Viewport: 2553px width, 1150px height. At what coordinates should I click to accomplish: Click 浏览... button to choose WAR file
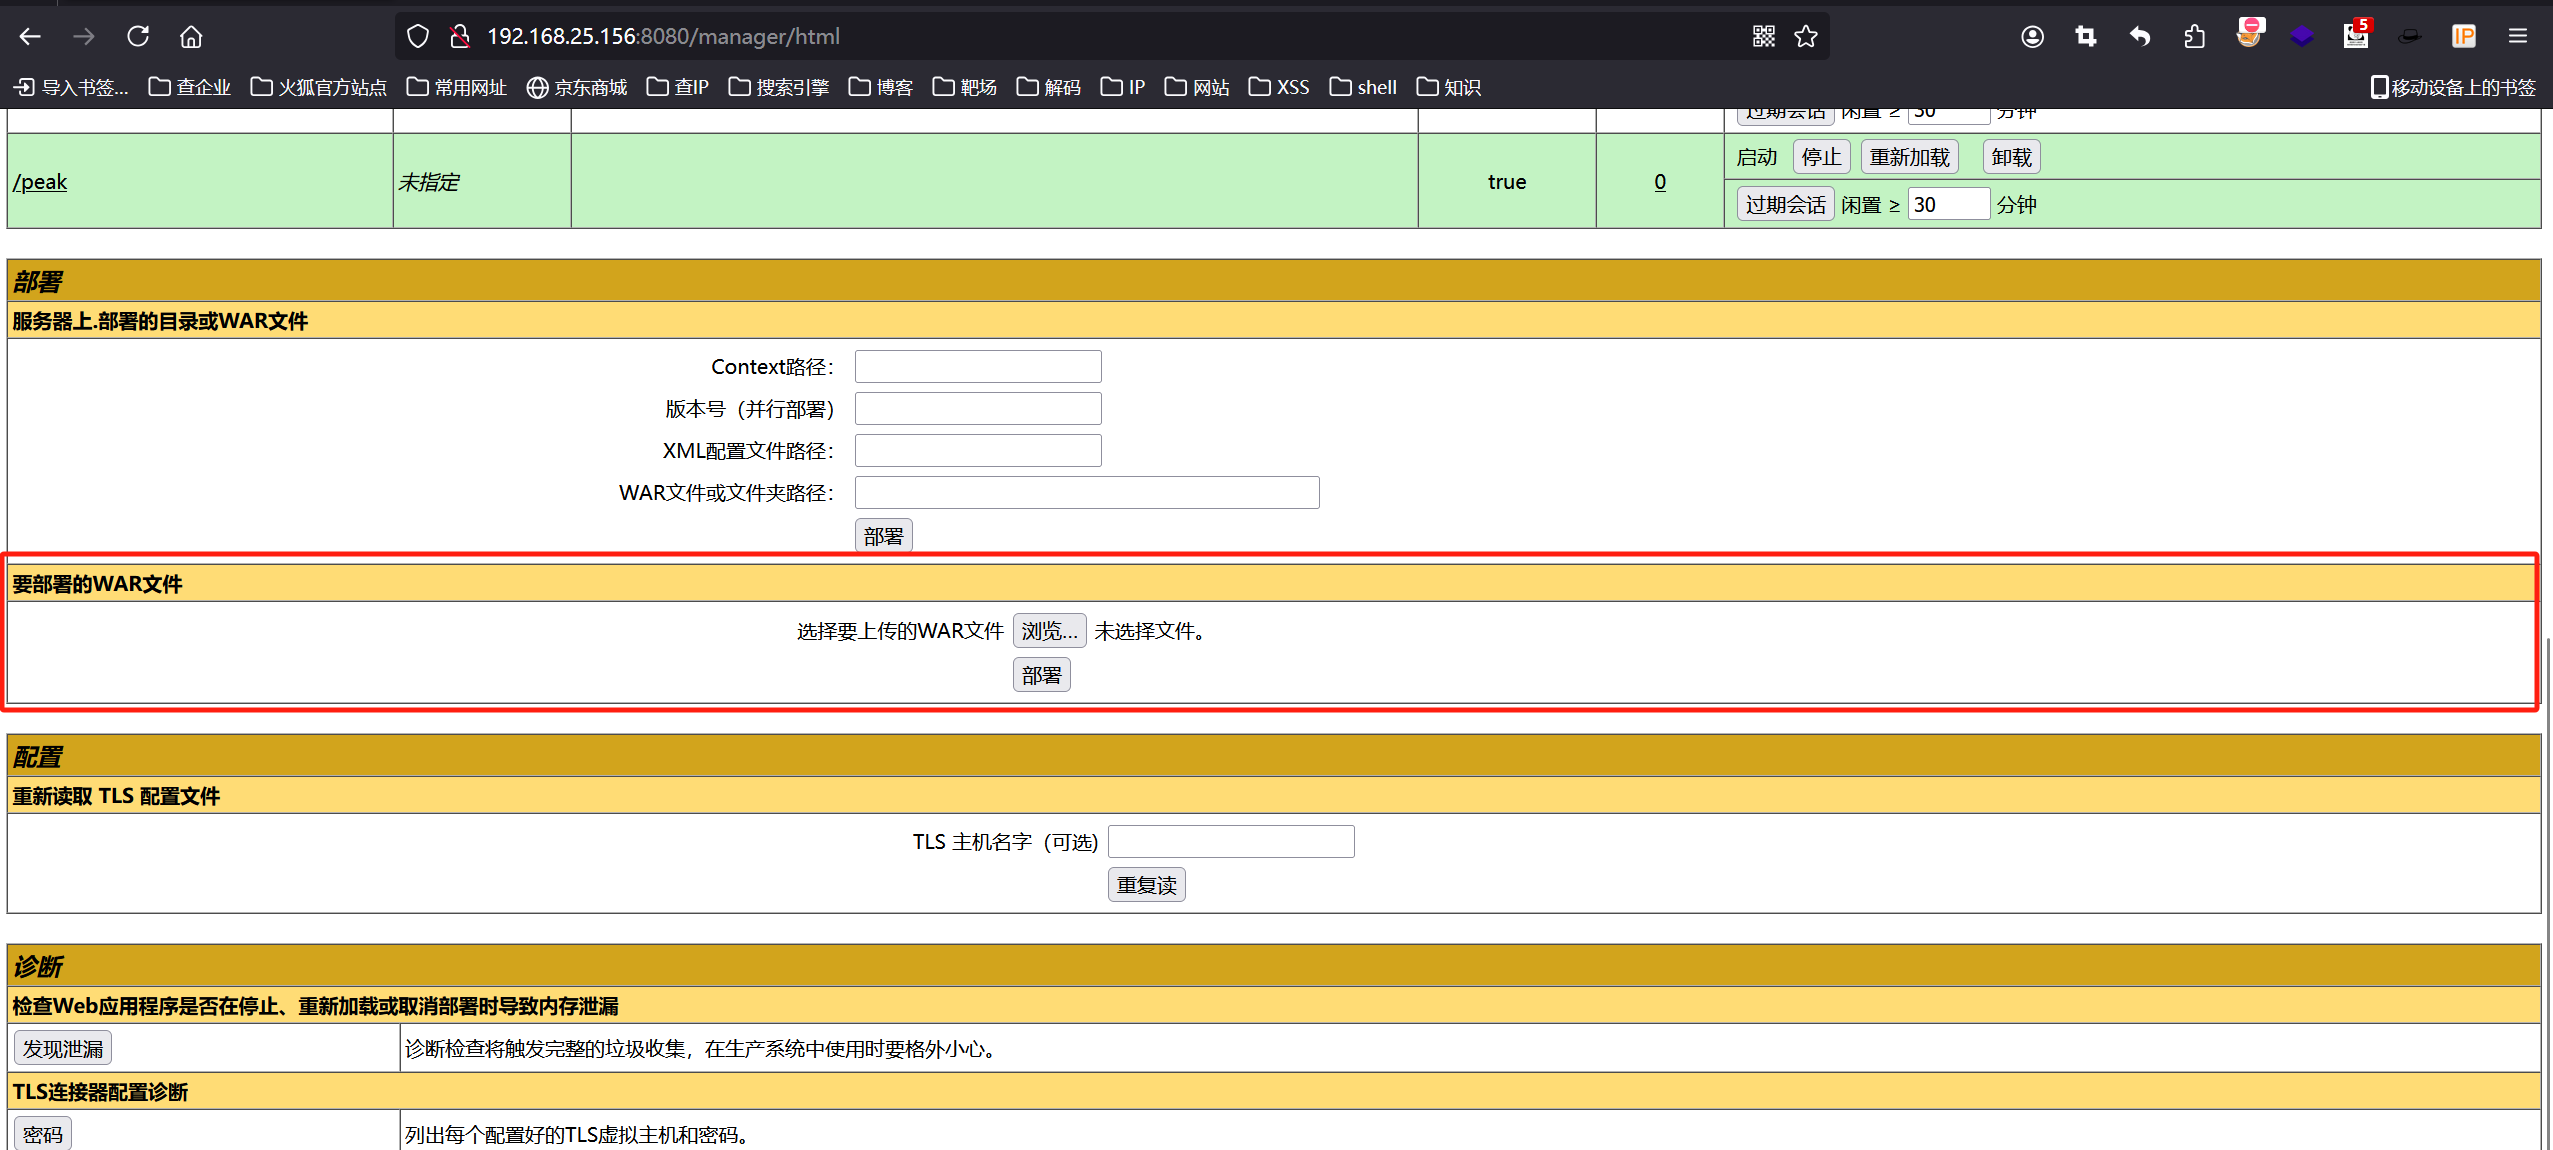(x=1049, y=631)
